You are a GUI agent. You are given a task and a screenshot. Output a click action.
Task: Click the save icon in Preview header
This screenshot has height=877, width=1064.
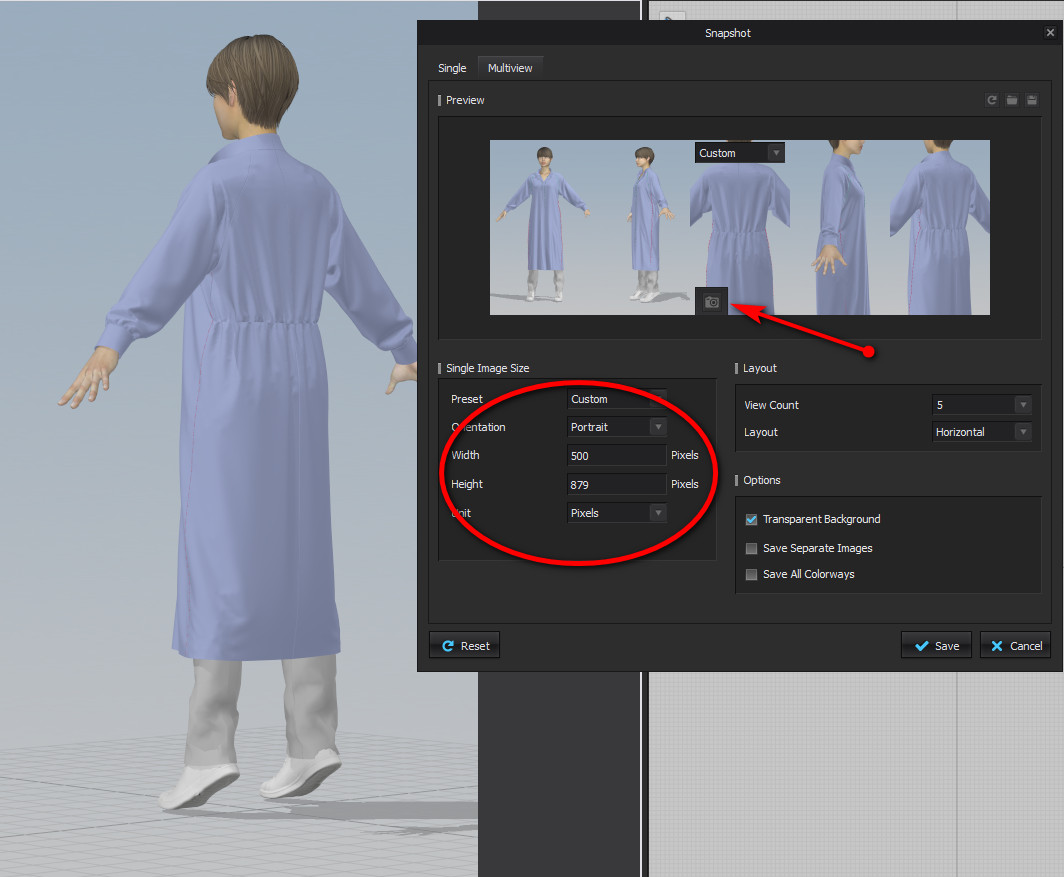tap(1032, 100)
